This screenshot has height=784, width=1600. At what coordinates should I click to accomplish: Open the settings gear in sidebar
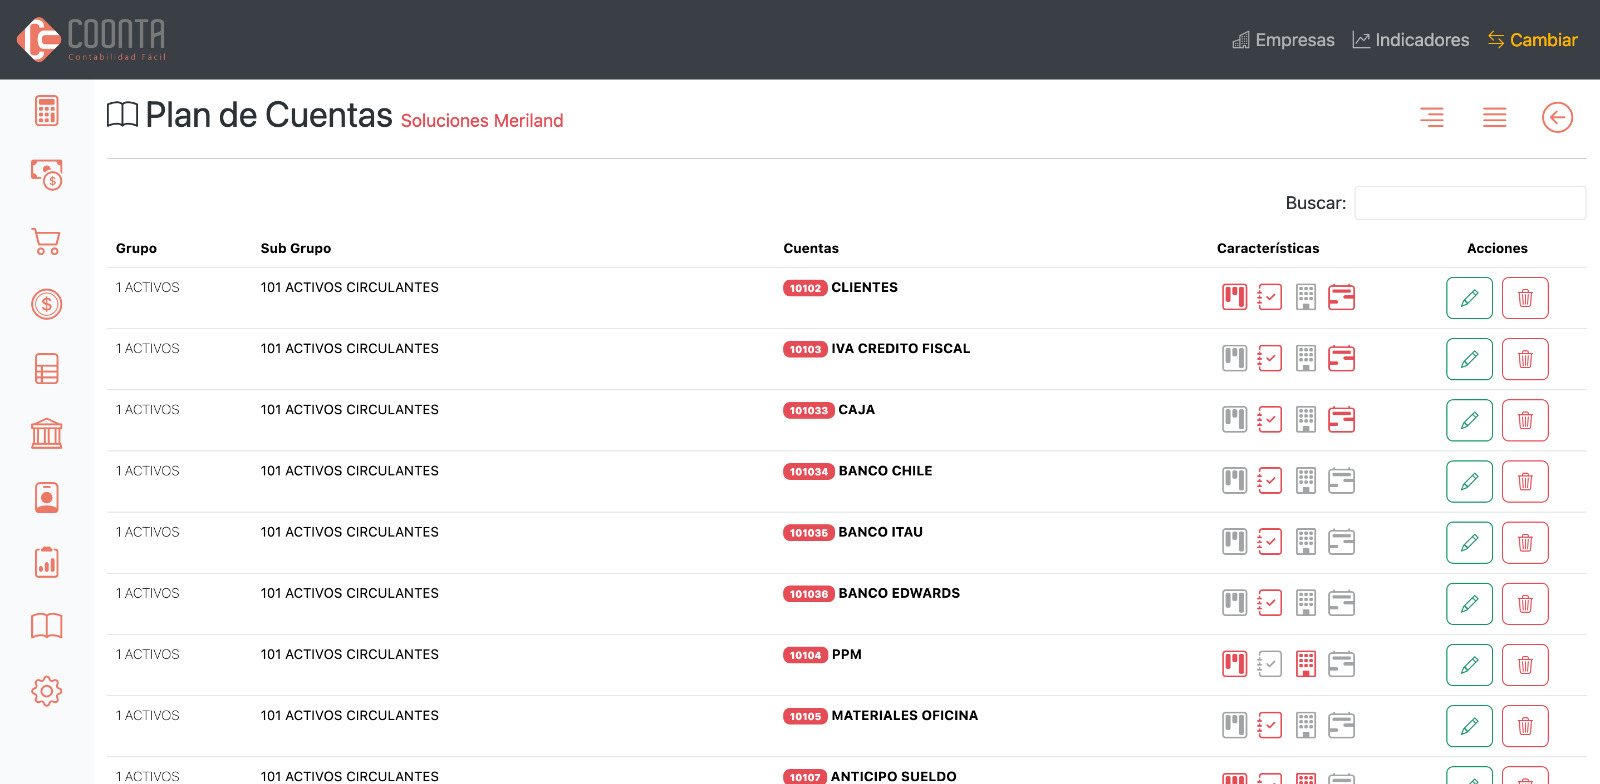coord(46,691)
